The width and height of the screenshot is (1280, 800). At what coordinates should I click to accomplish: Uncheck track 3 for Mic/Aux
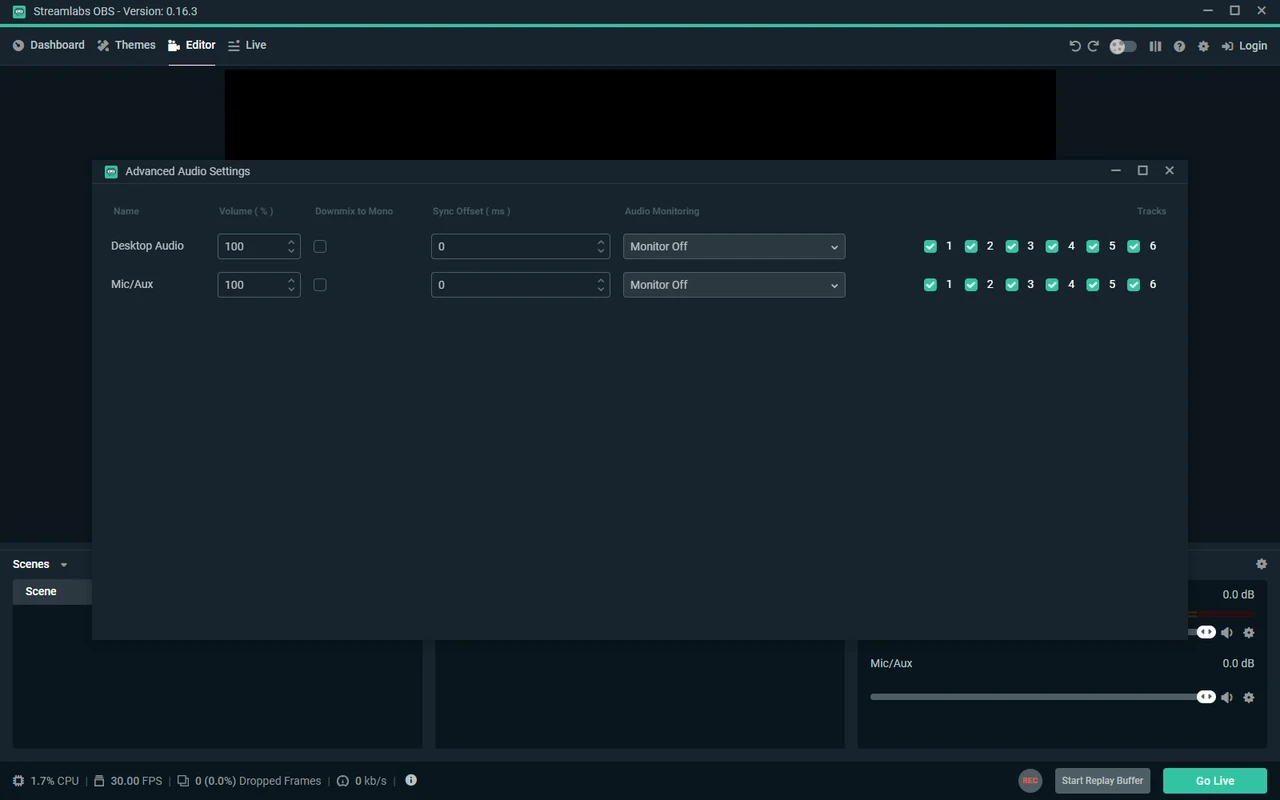pyautogui.click(x=1012, y=285)
